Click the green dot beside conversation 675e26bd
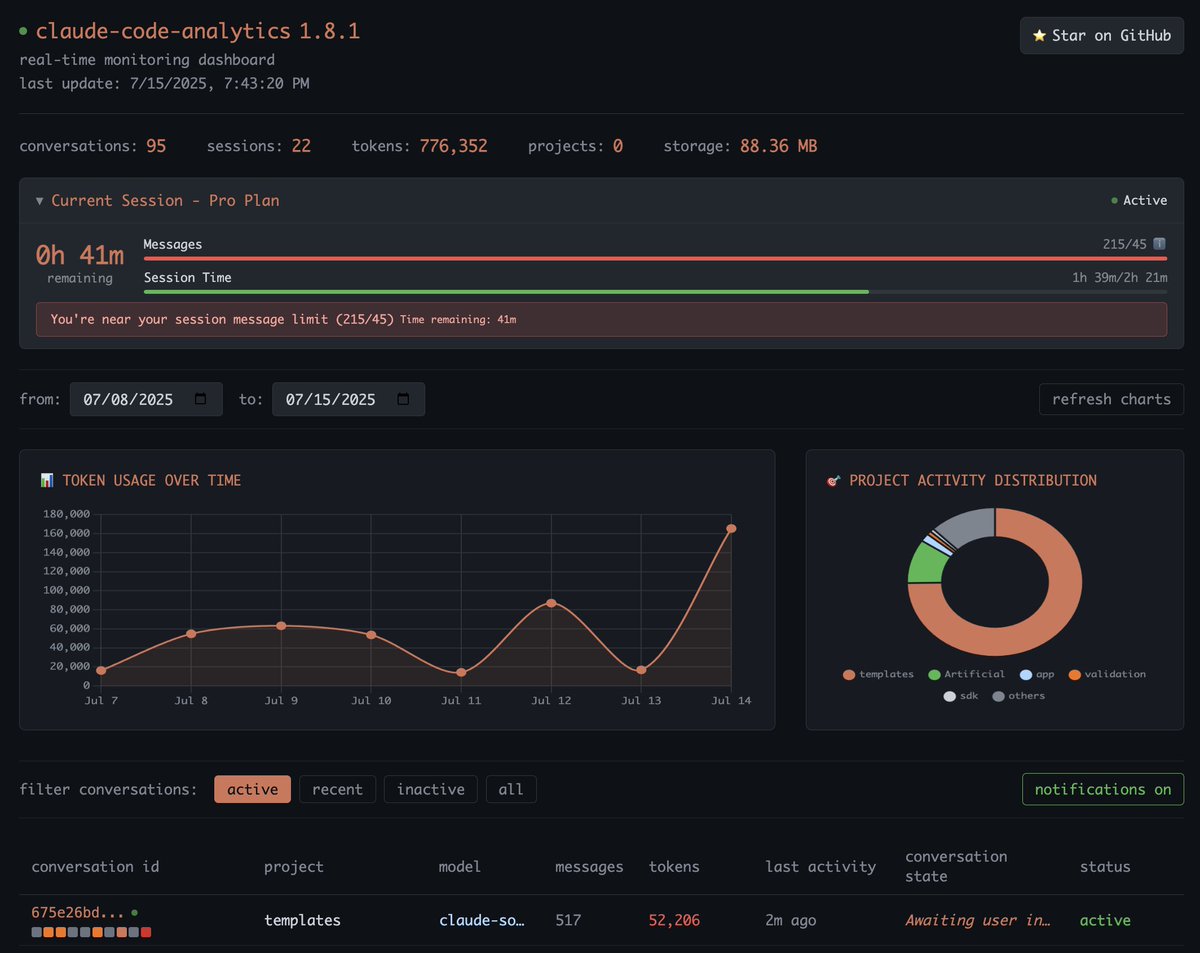The width and height of the screenshot is (1200, 953). click(x=134, y=913)
